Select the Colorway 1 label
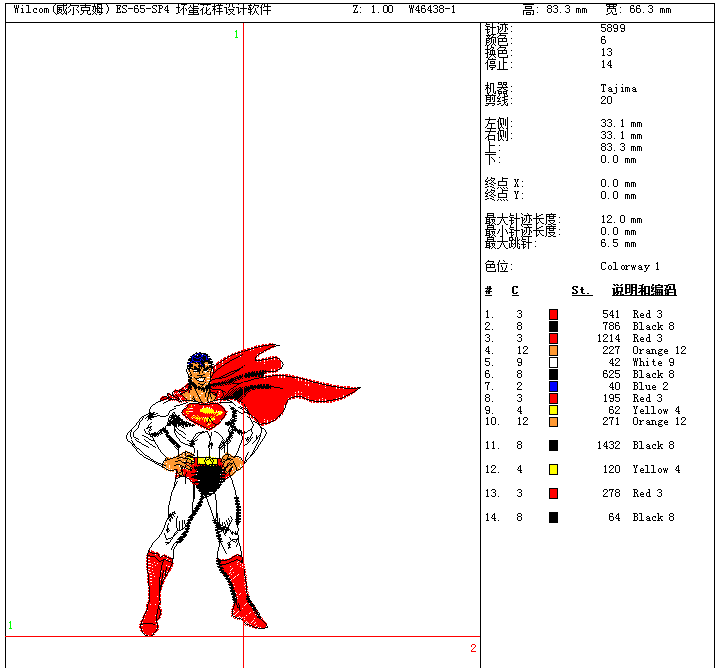The image size is (717, 668). tap(630, 267)
